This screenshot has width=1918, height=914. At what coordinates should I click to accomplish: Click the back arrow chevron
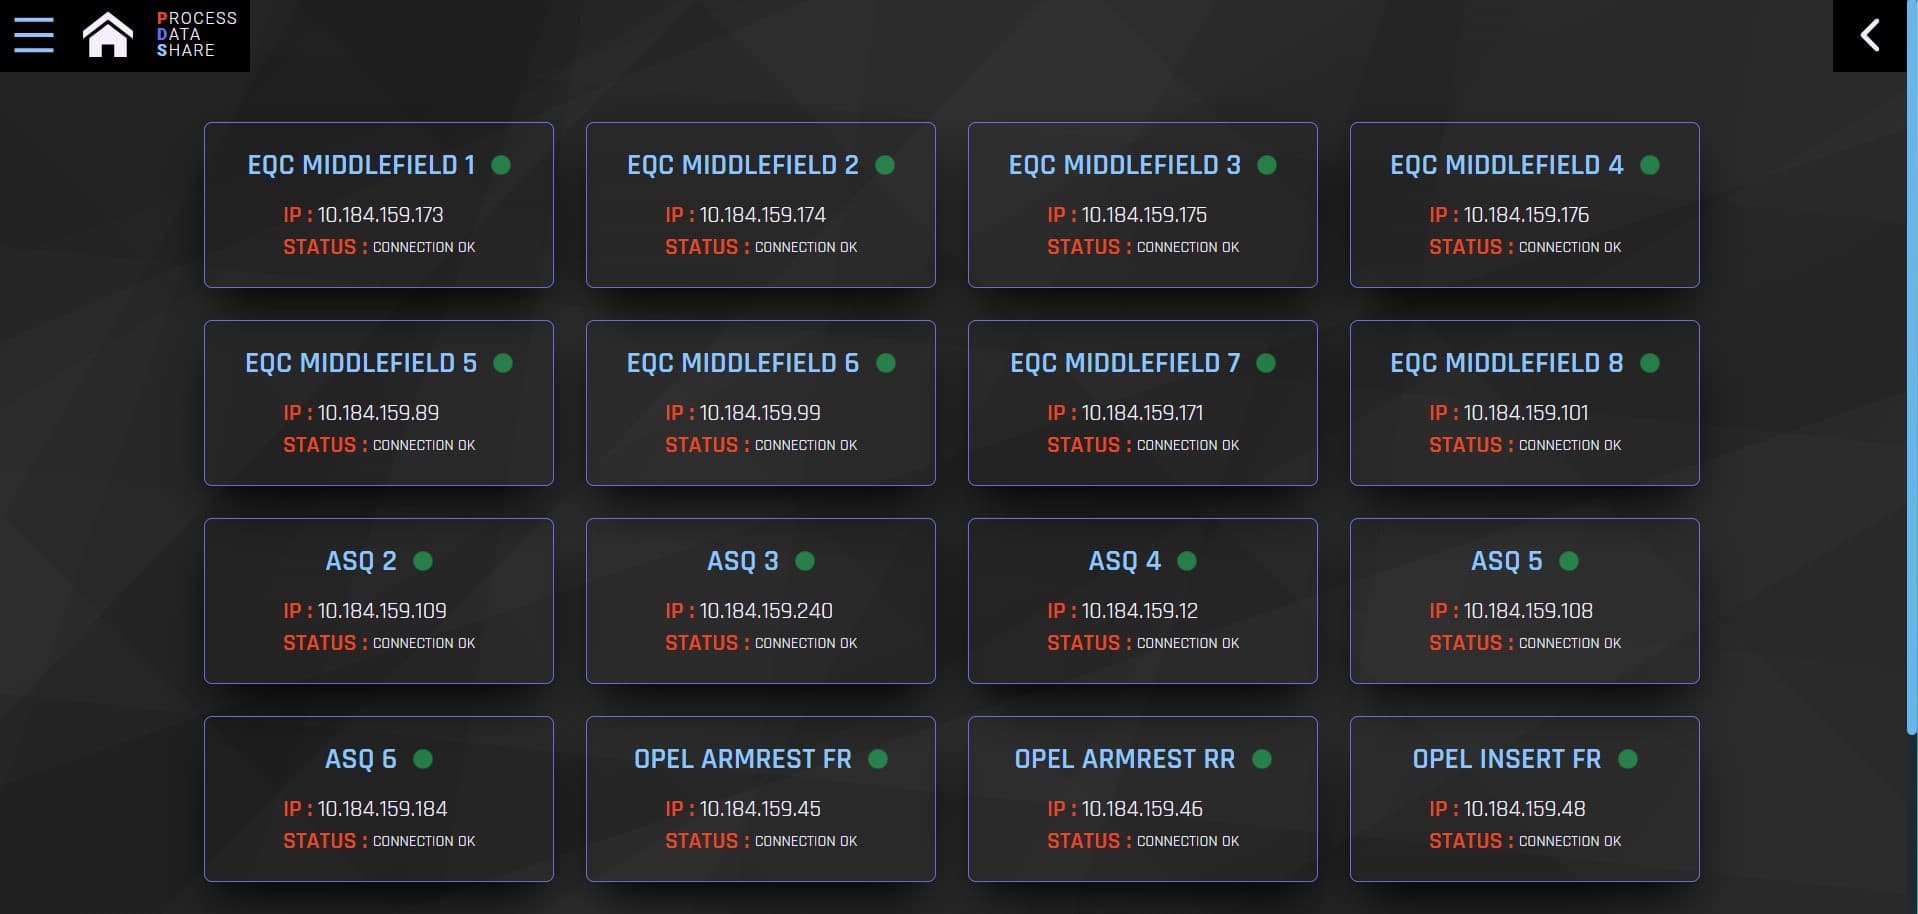[1869, 35]
